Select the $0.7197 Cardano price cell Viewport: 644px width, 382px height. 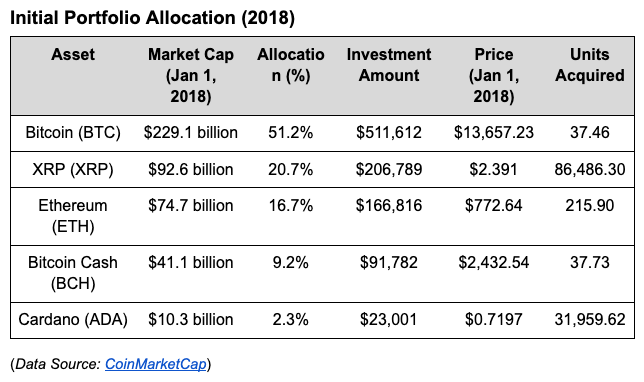point(494,319)
